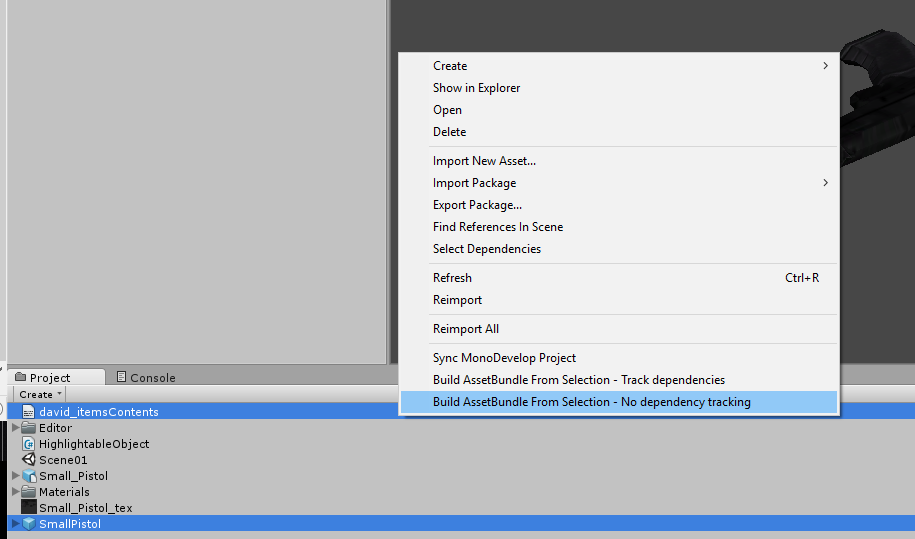This screenshot has width=915, height=539.
Task: Click the Console tab log icon
Action: (121, 377)
